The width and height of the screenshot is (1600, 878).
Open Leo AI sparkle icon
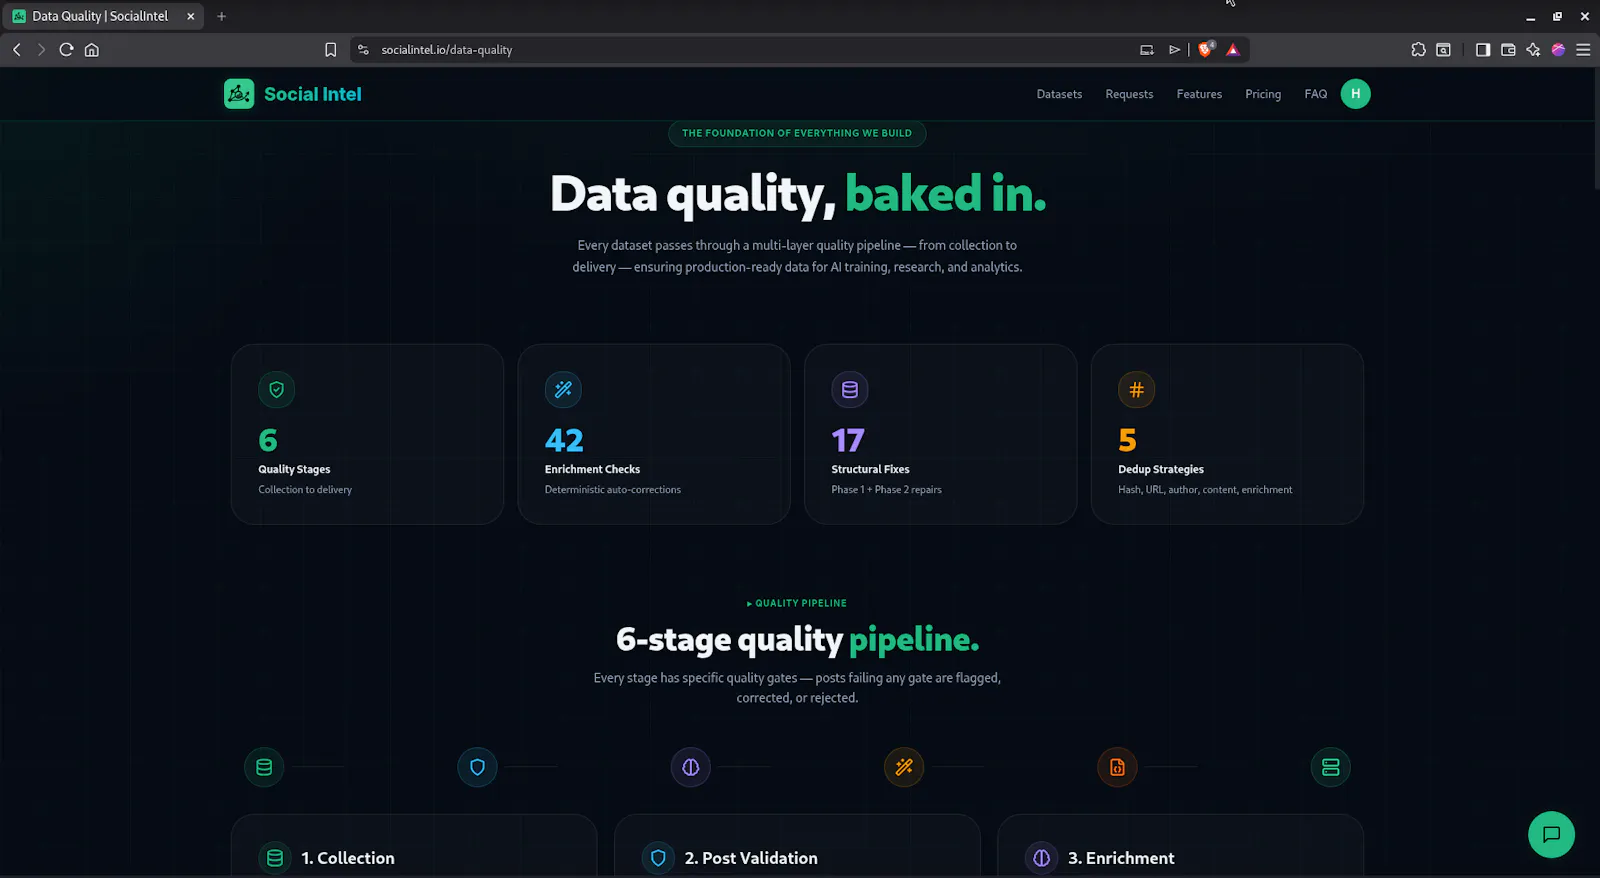click(1533, 50)
